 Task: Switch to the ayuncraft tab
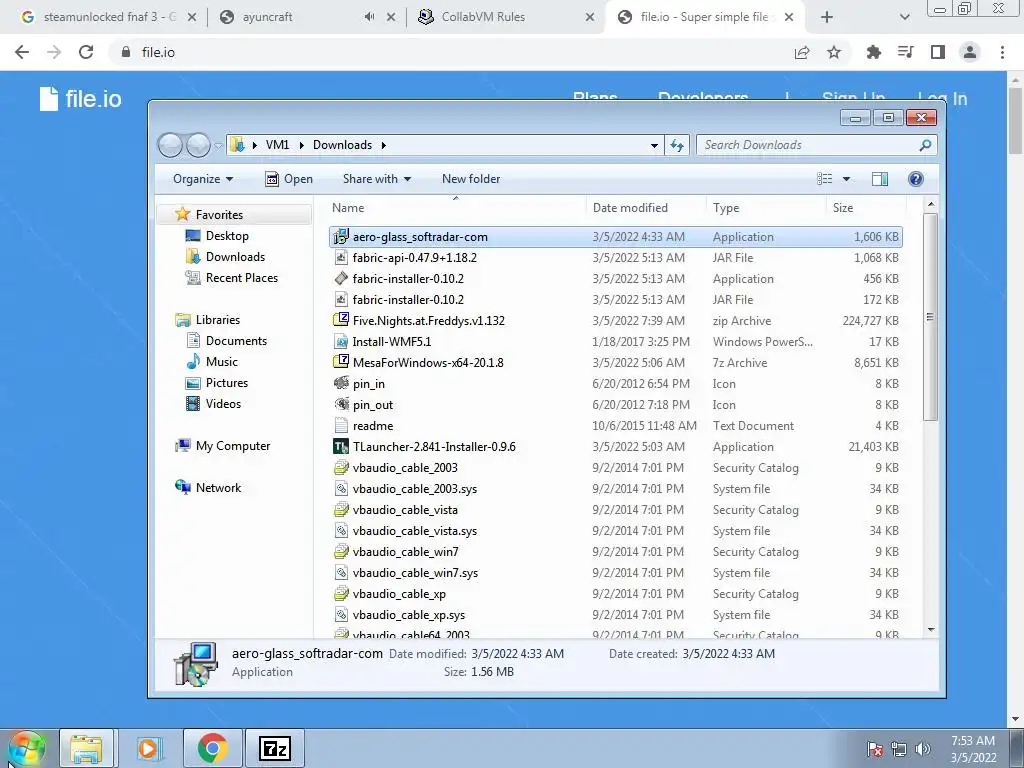[x=307, y=17]
